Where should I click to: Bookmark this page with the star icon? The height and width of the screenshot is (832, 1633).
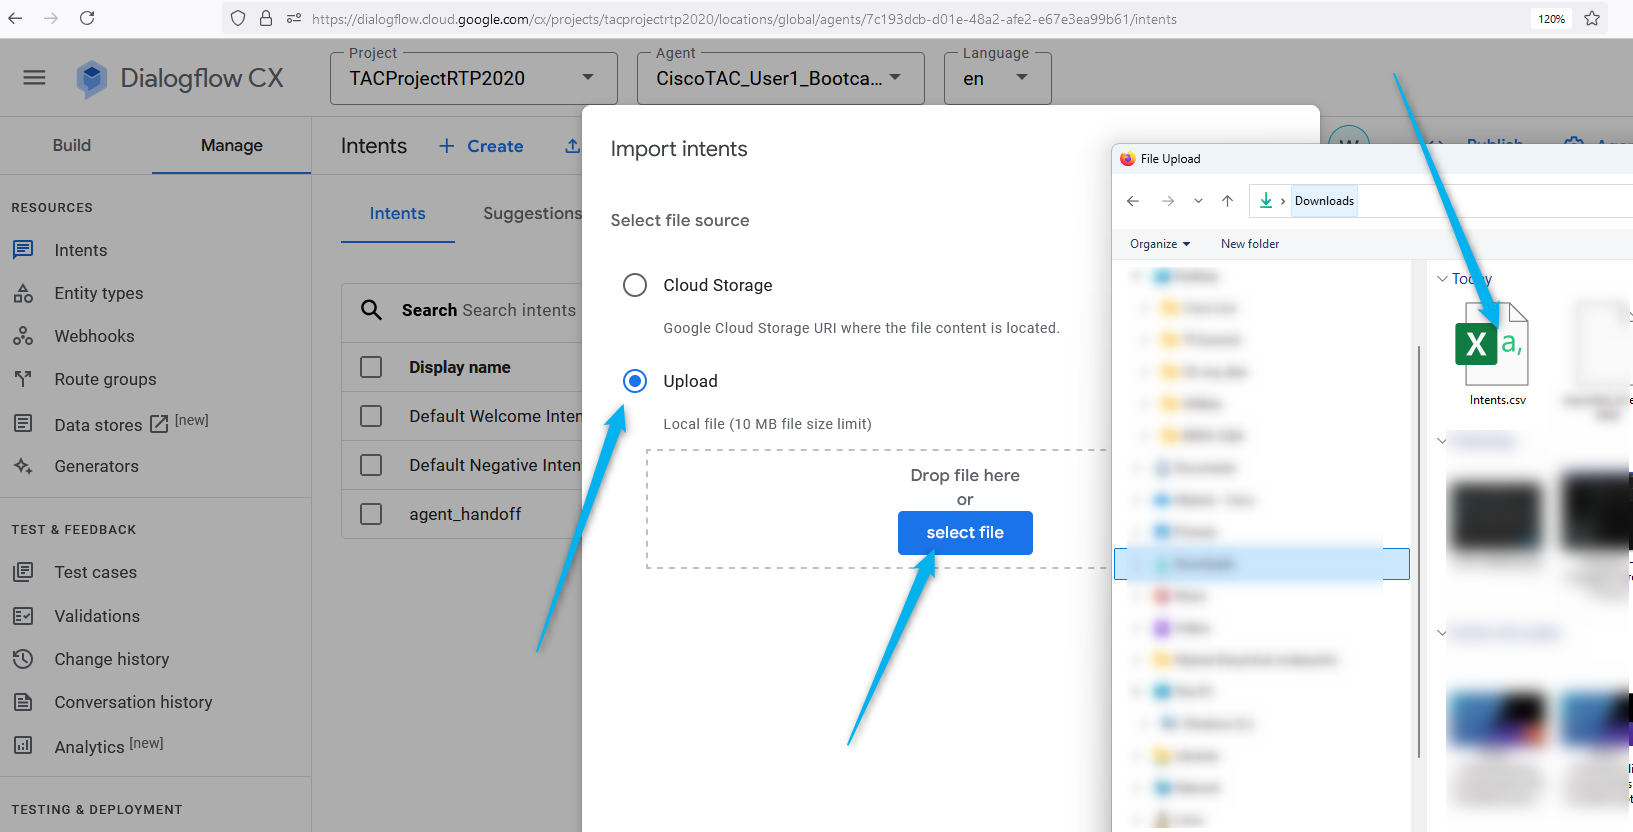[x=1592, y=18]
